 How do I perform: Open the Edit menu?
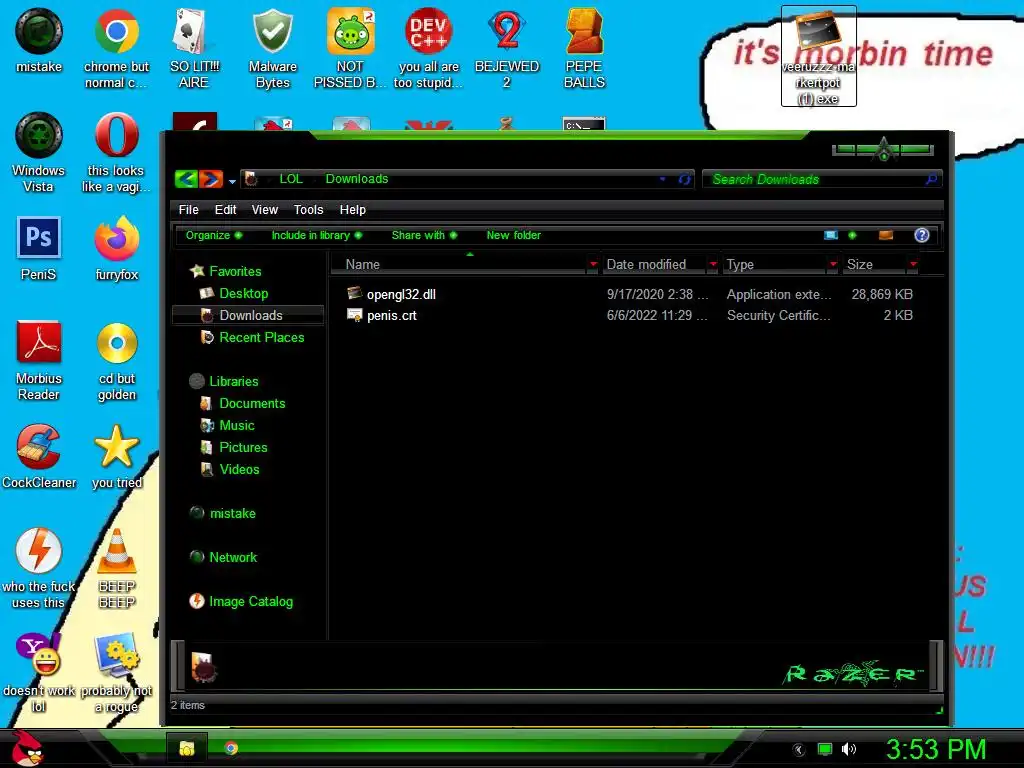(x=225, y=210)
